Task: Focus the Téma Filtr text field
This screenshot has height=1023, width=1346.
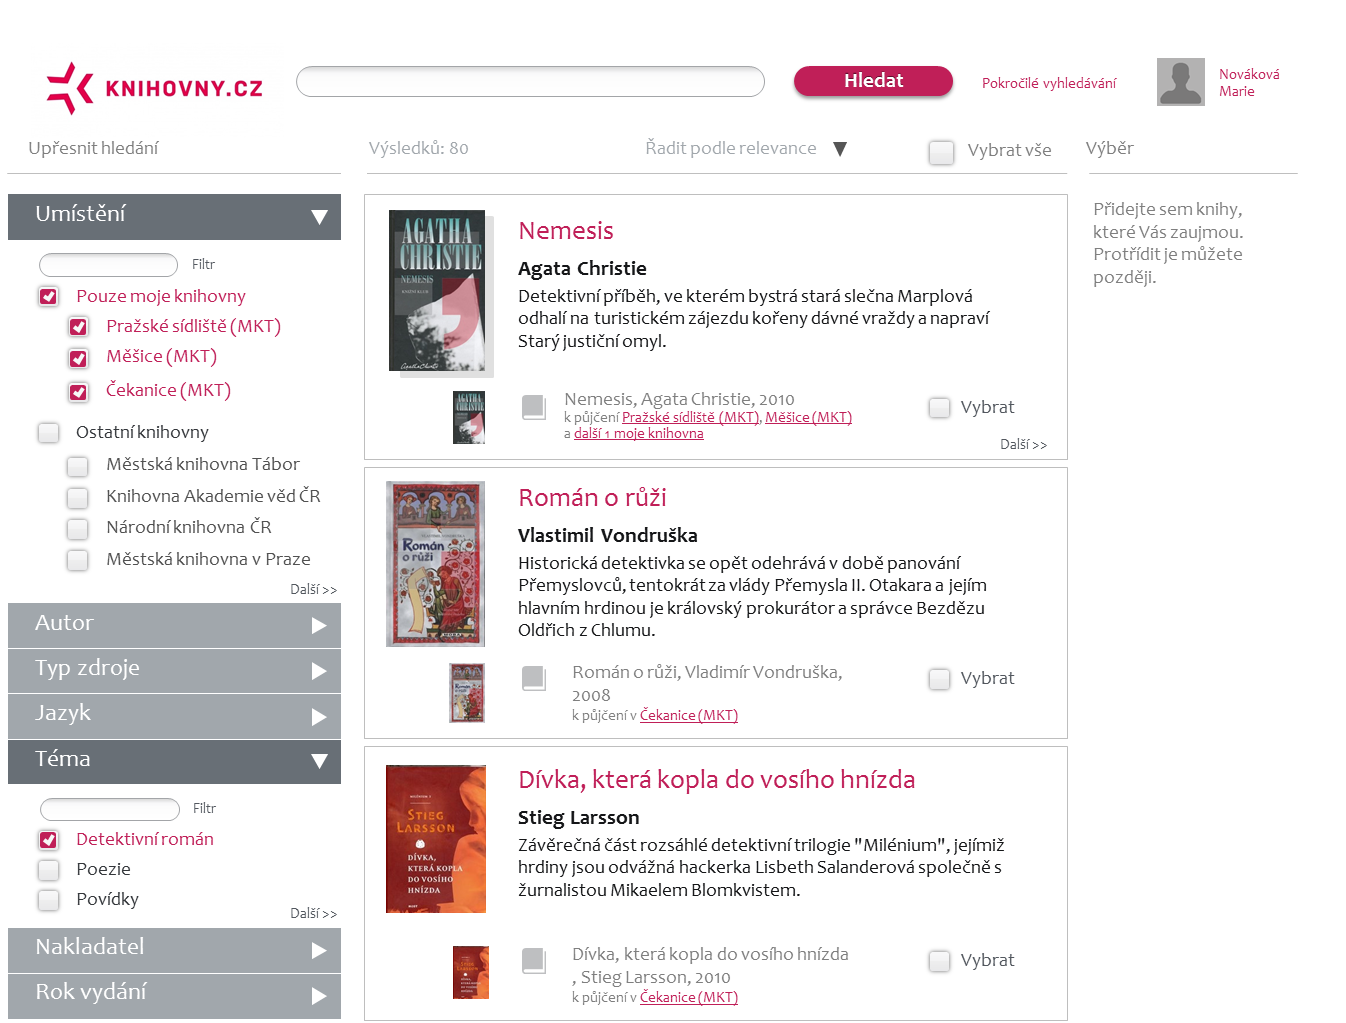Action: [x=110, y=809]
